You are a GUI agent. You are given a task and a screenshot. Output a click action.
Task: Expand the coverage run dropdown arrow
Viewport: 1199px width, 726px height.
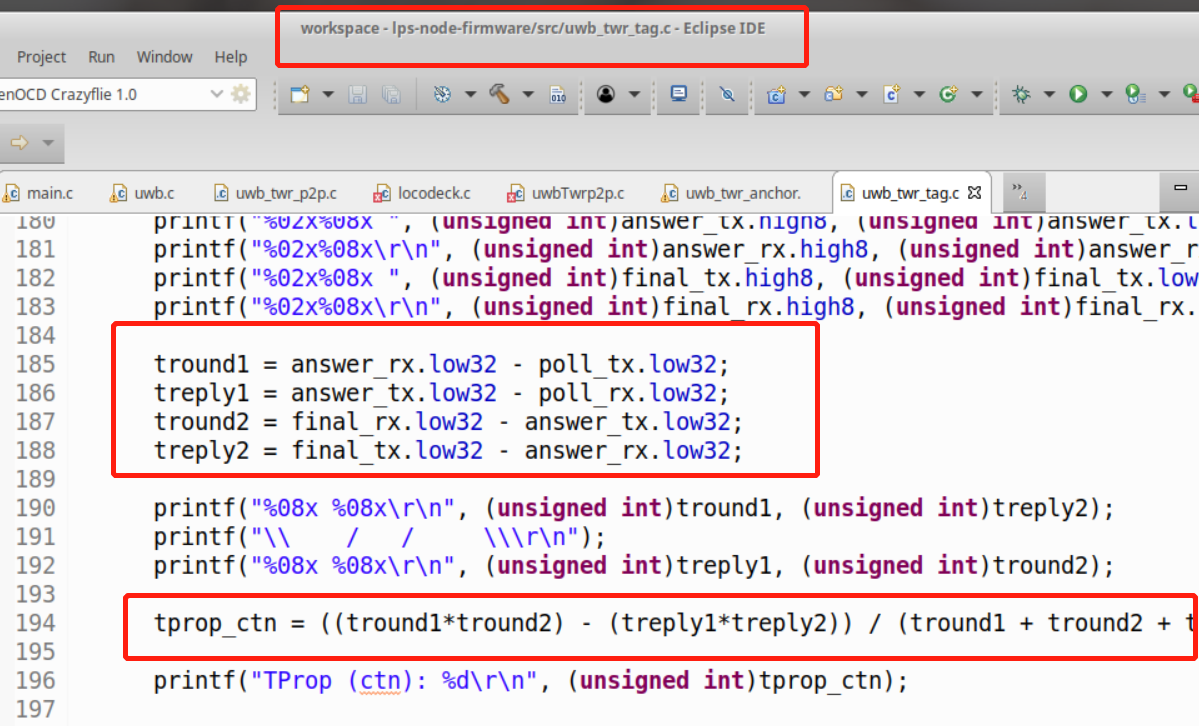click(1164, 94)
